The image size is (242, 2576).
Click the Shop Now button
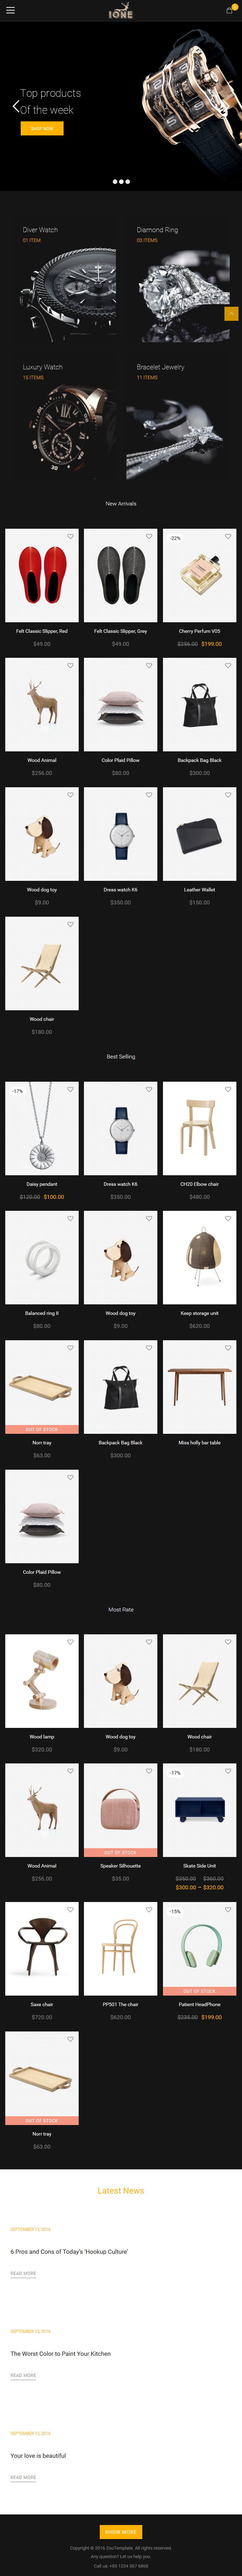pyautogui.click(x=42, y=128)
